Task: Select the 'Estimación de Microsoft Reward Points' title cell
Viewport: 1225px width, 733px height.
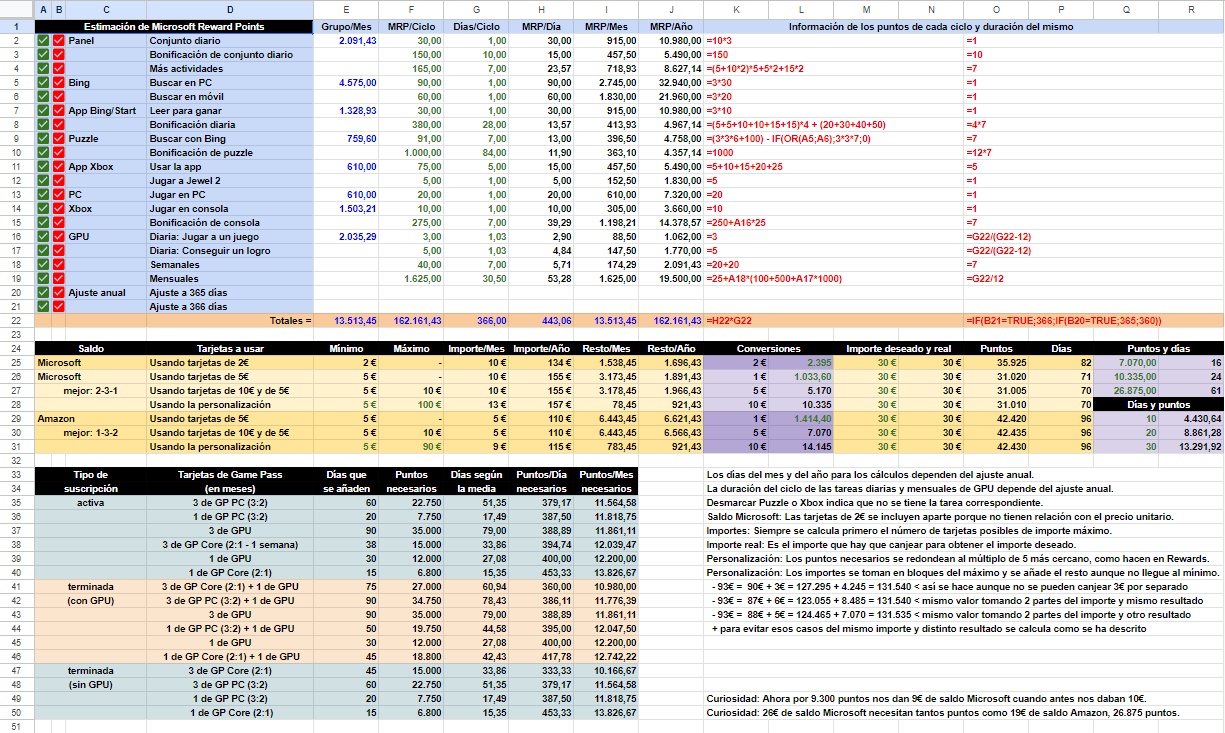Action: [174, 26]
